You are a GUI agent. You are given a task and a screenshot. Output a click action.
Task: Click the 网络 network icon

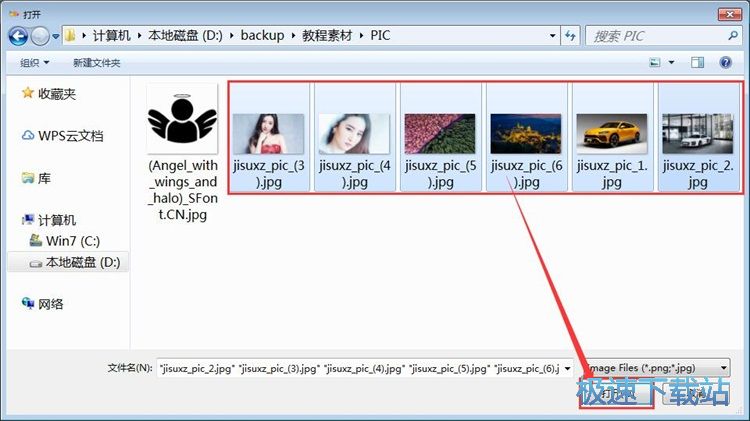pyautogui.click(x=28, y=303)
